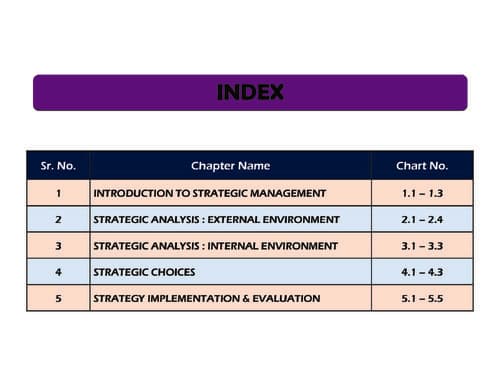Click chart range 1.1 – 1.3
The image size is (500, 386).
pos(422,193)
